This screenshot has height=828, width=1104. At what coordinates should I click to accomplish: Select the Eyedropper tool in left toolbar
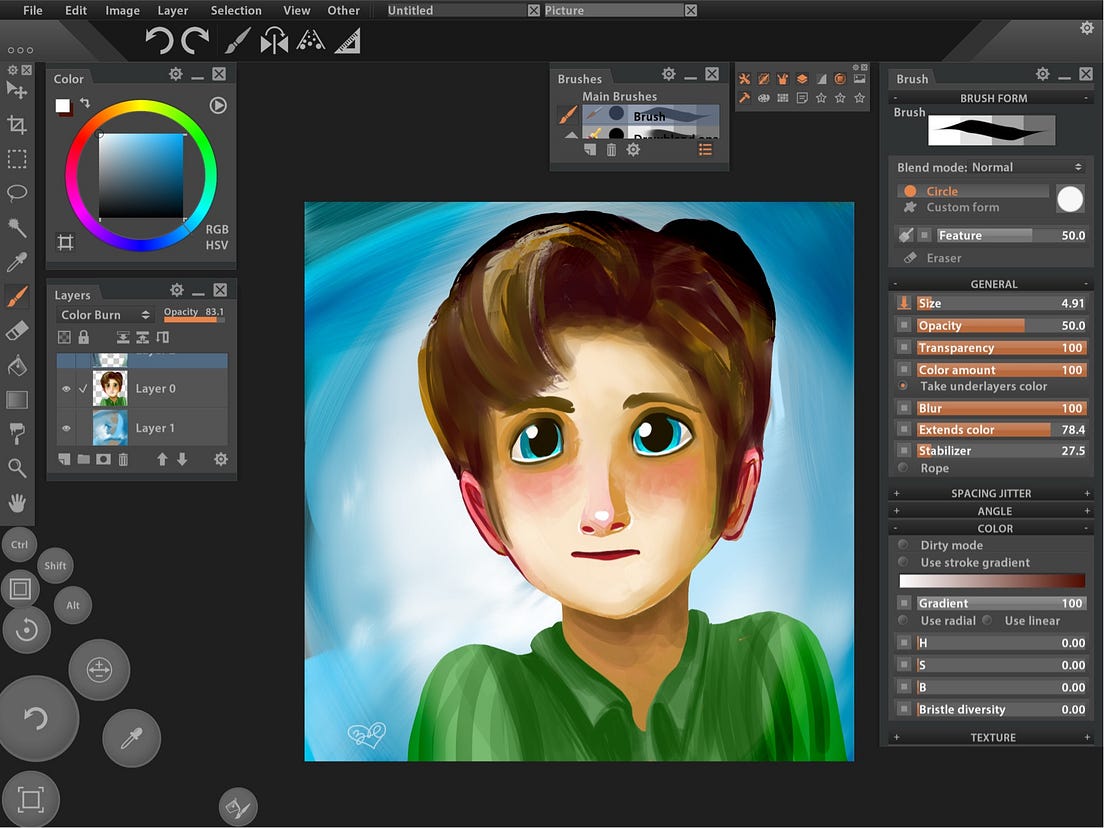(17, 262)
